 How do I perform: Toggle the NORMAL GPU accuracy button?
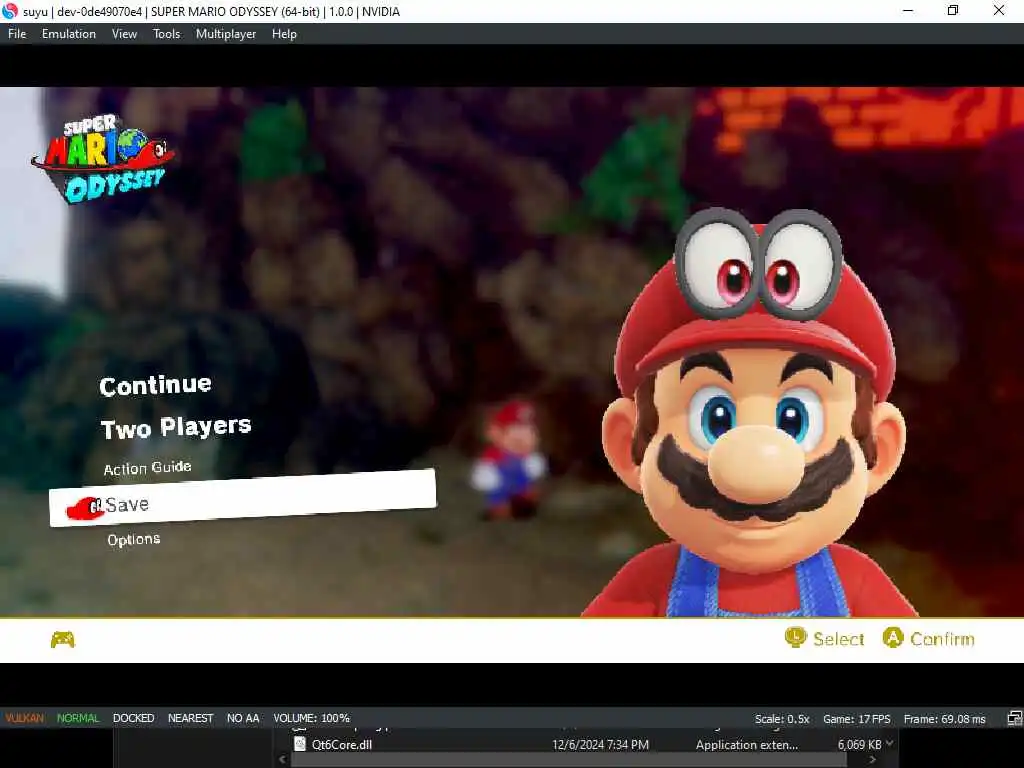pos(78,718)
